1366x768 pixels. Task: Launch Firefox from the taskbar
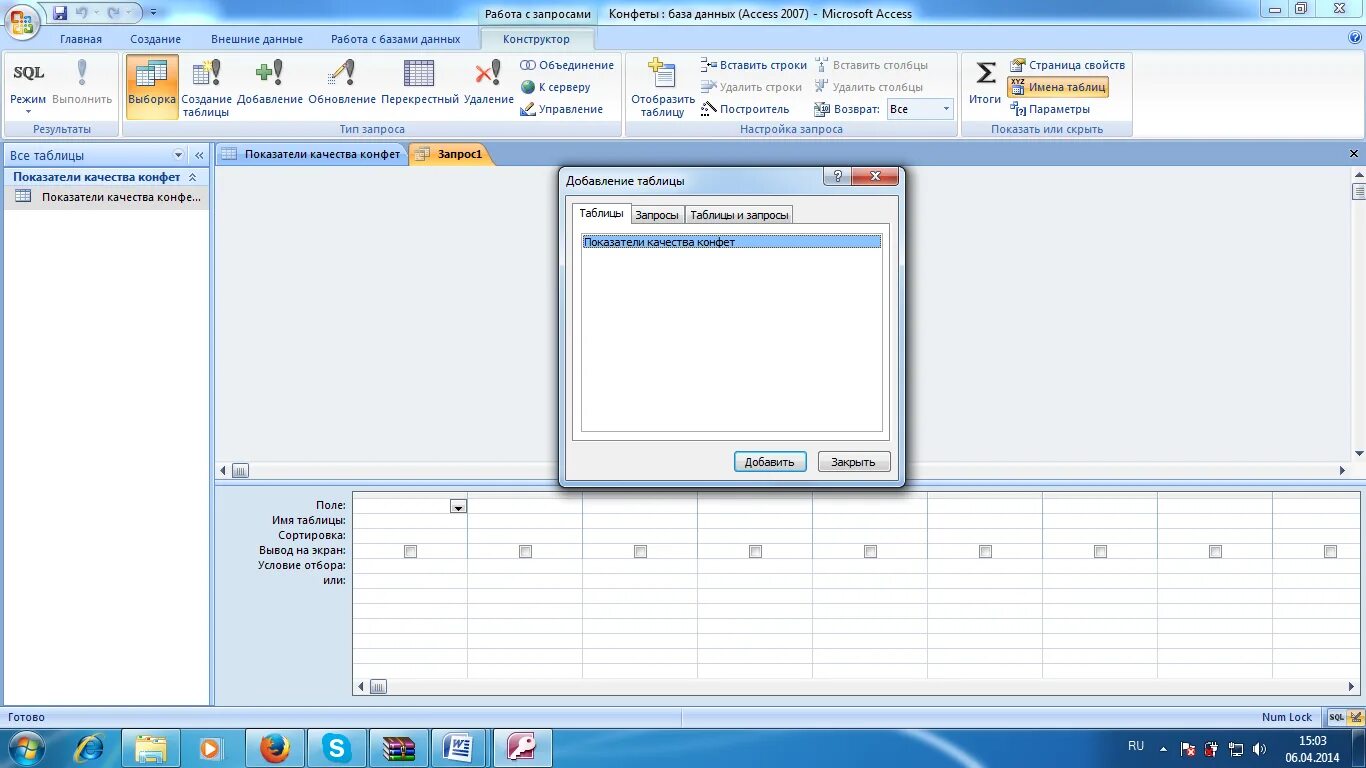[274, 748]
